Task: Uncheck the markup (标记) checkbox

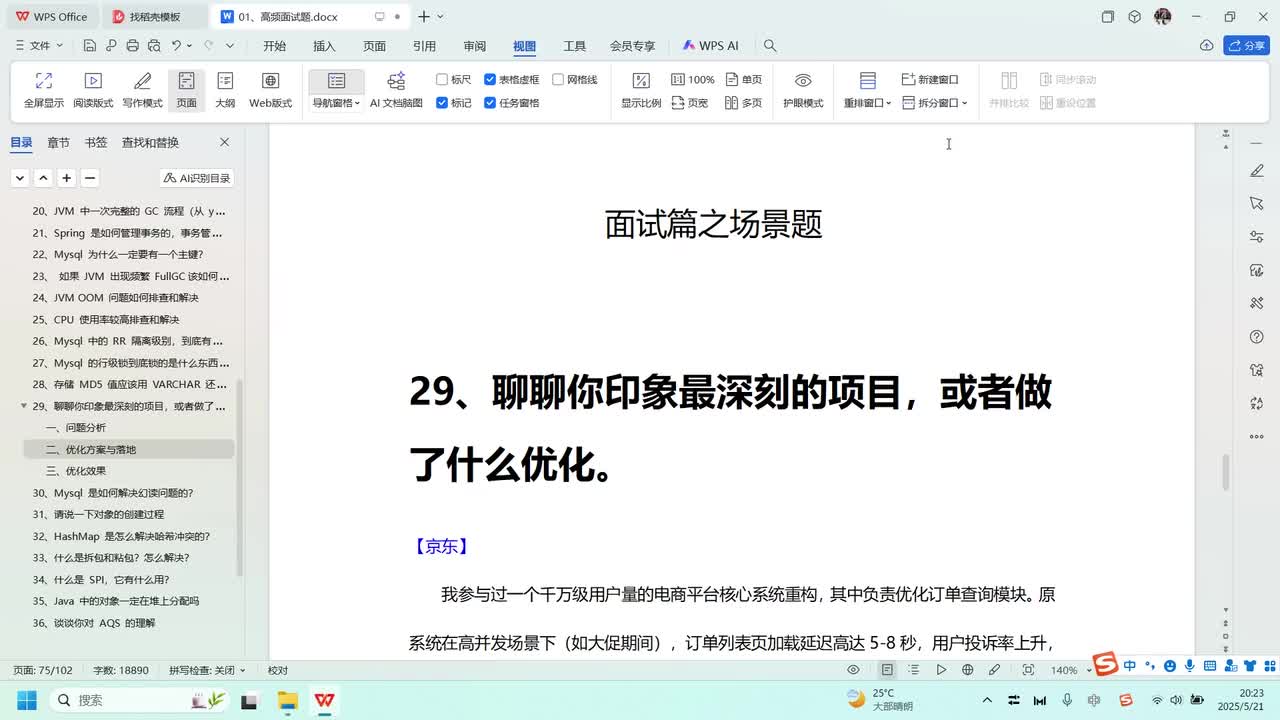Action: pyautogui.click(x=453, y=102)
